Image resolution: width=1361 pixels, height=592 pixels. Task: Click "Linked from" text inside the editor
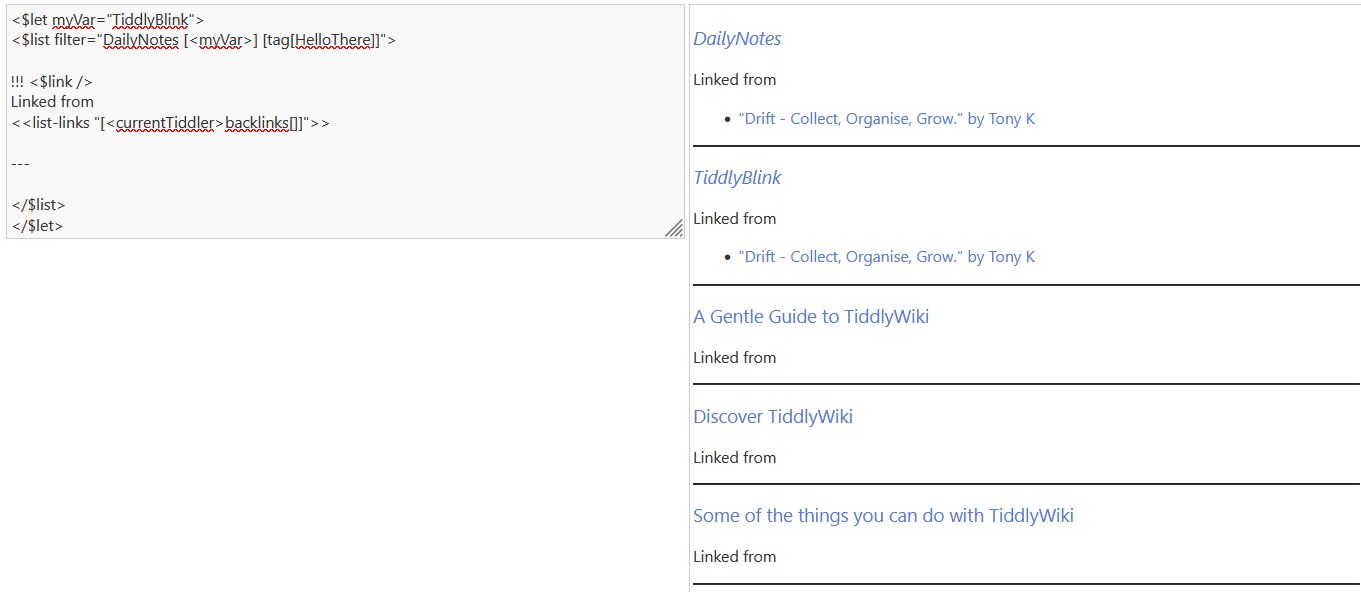tap(52, 102)
